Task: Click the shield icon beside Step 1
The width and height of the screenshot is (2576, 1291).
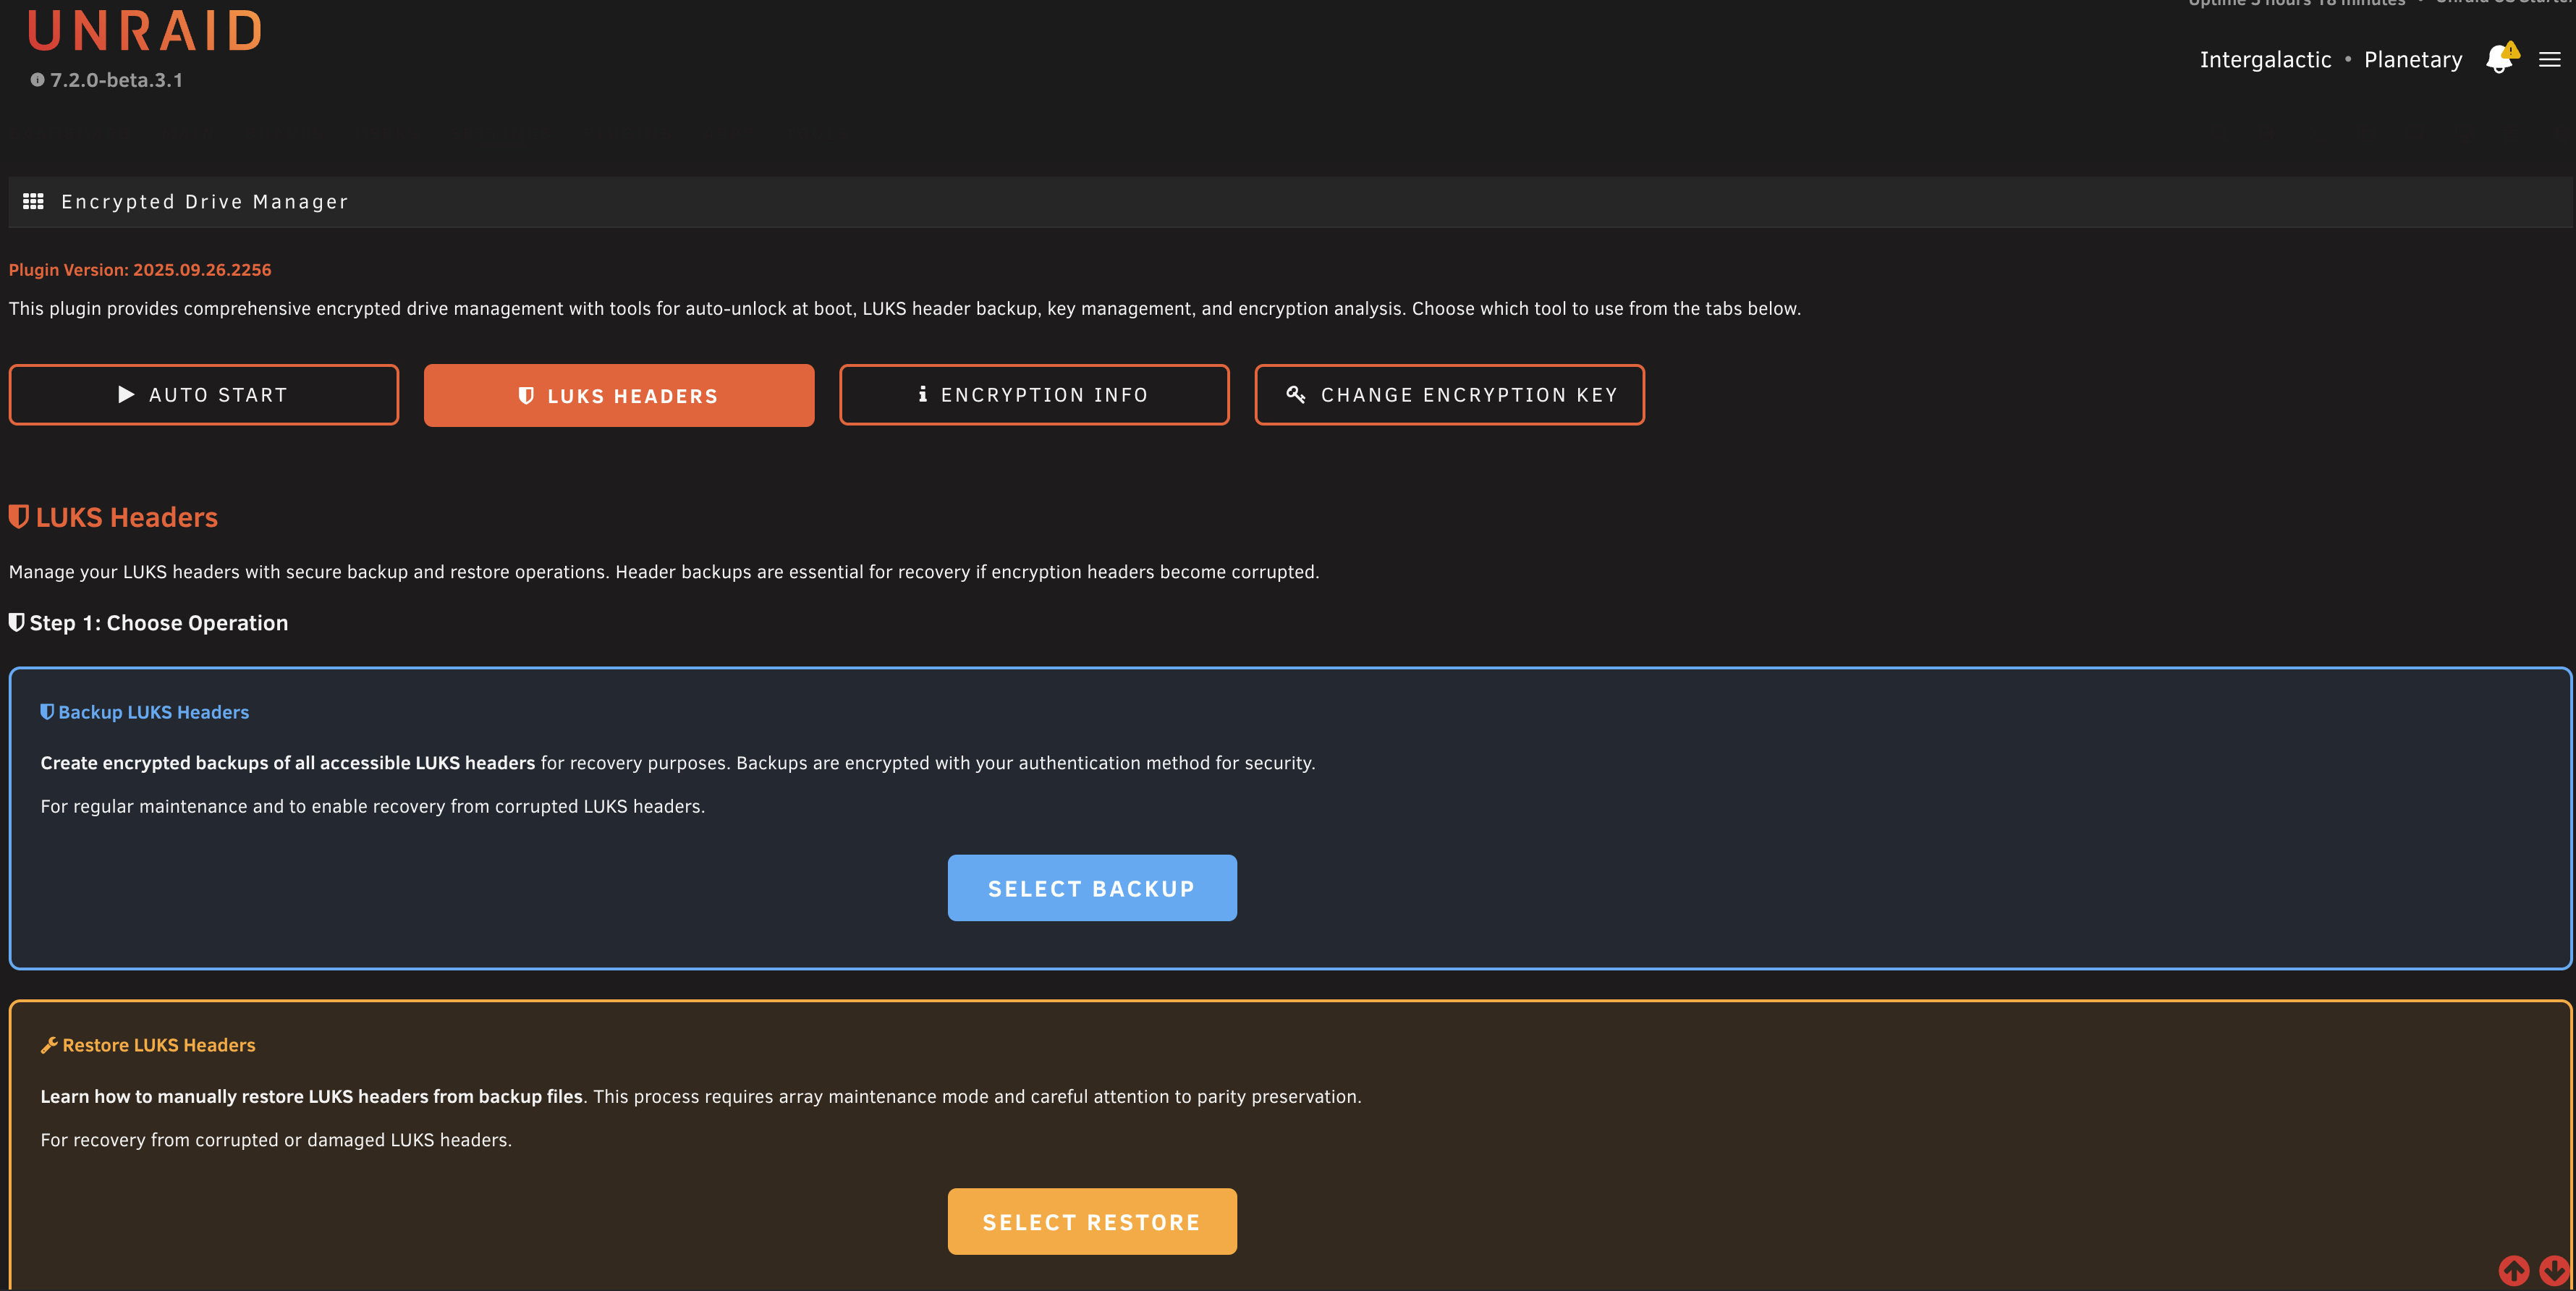Action: [16, 622]
